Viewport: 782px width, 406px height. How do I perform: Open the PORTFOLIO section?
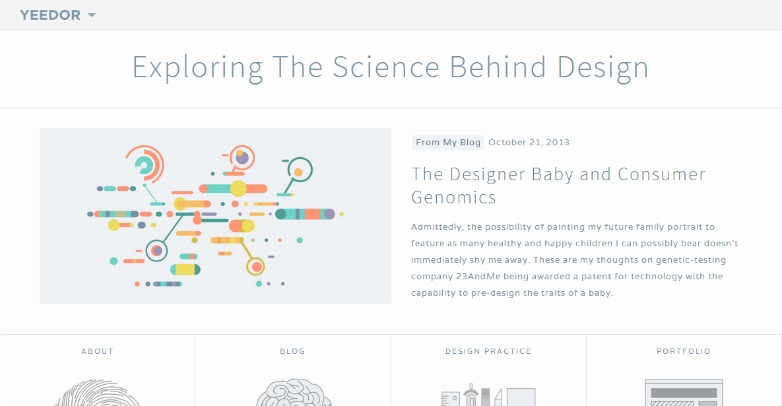683,351
